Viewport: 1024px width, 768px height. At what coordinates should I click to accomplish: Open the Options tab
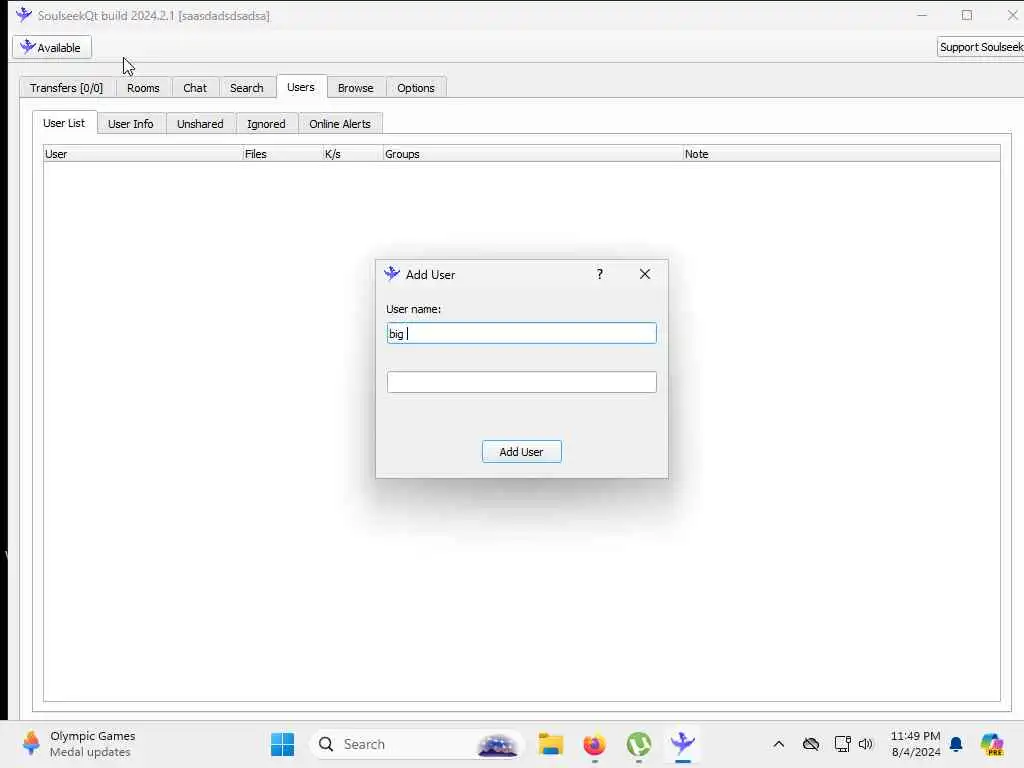click(415, 88)
